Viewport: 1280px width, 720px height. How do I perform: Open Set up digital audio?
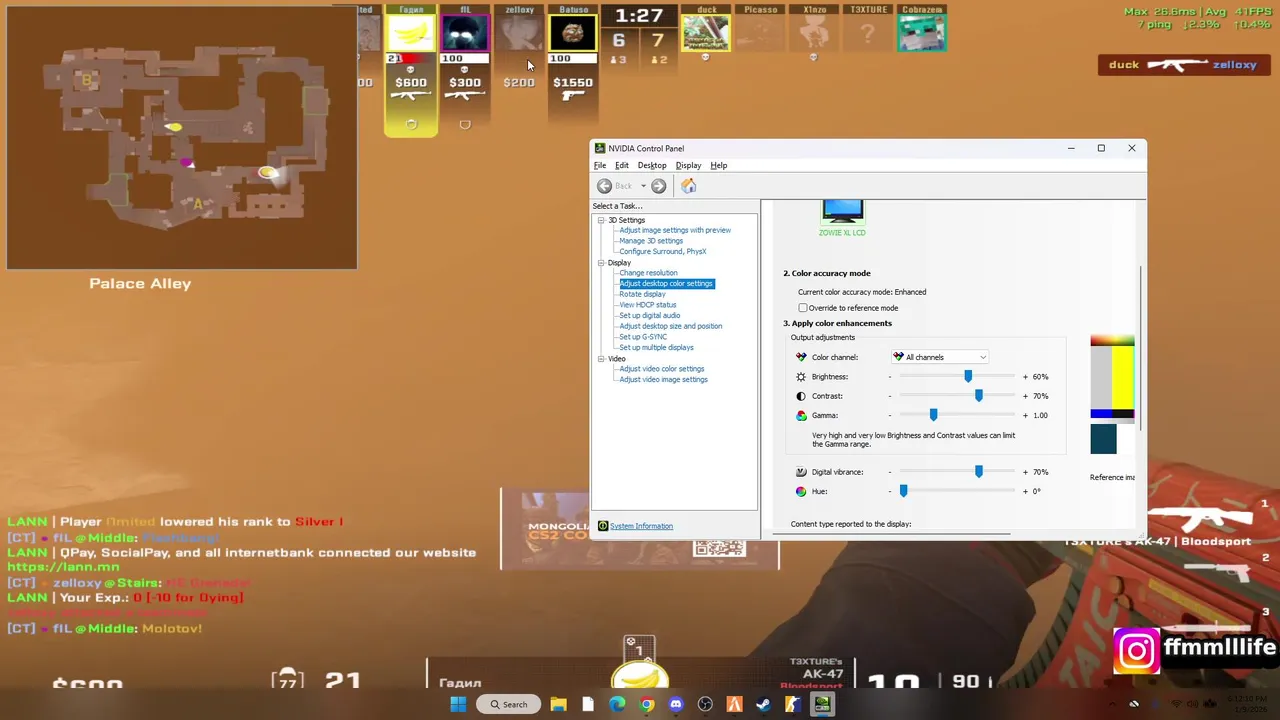click(x=650, y=316)
